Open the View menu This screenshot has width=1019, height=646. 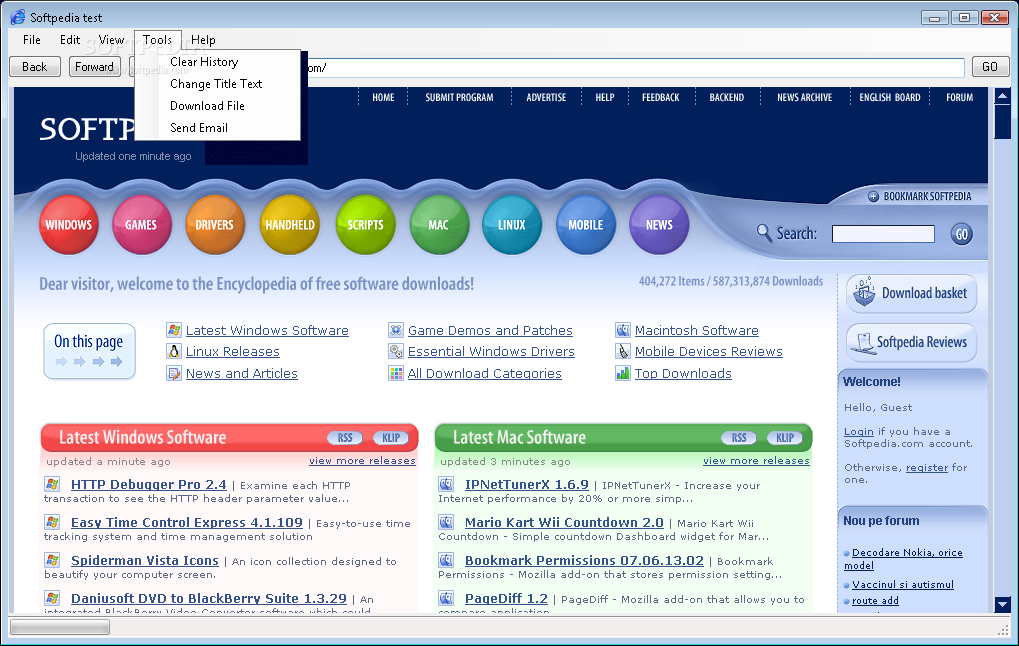coord(111,40)
